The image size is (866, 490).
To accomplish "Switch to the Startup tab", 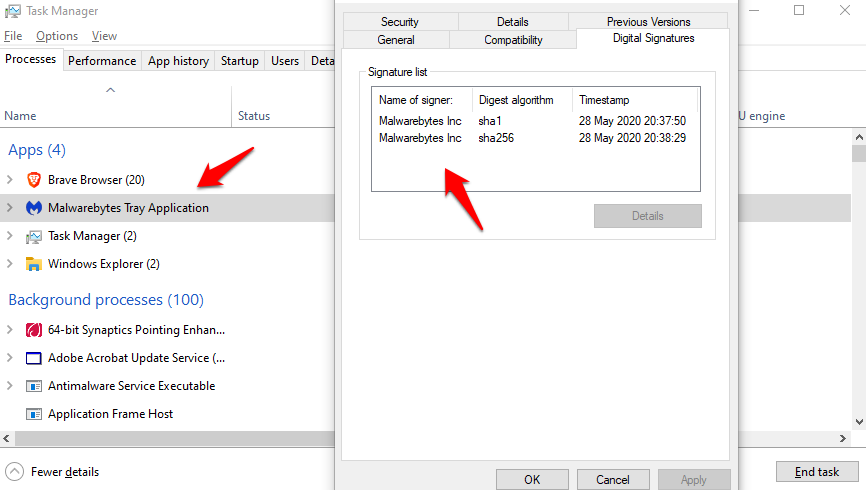I will click(240, 61).
